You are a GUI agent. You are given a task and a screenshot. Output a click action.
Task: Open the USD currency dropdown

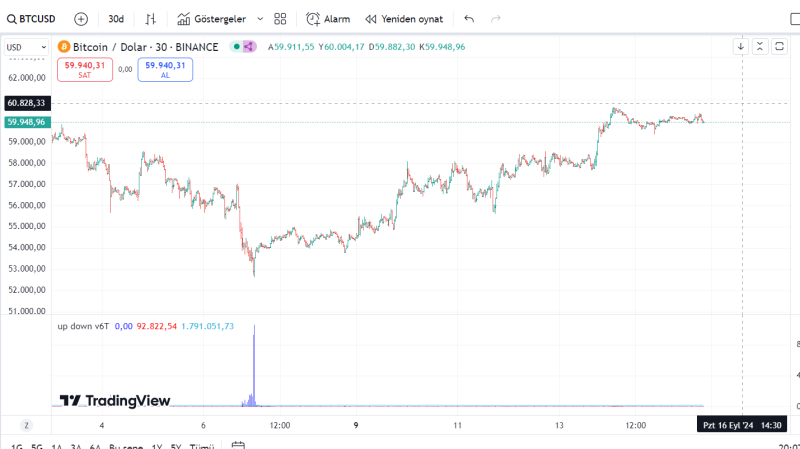coord(26,46)
